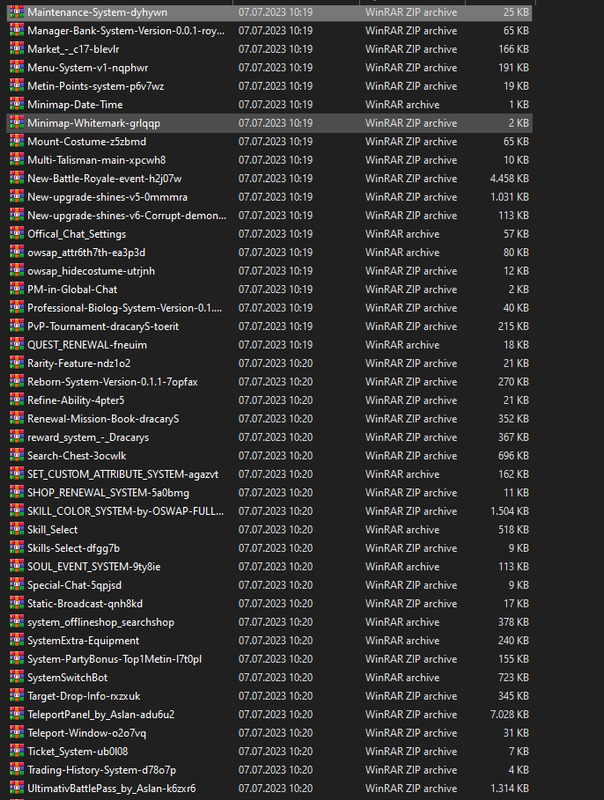Select file name System-PartyBonus-Top1Metin-l7t0pl
Image resolution: width=604 pixels, height=800 pixels.
pyautogui.click(x=114, y=659)
